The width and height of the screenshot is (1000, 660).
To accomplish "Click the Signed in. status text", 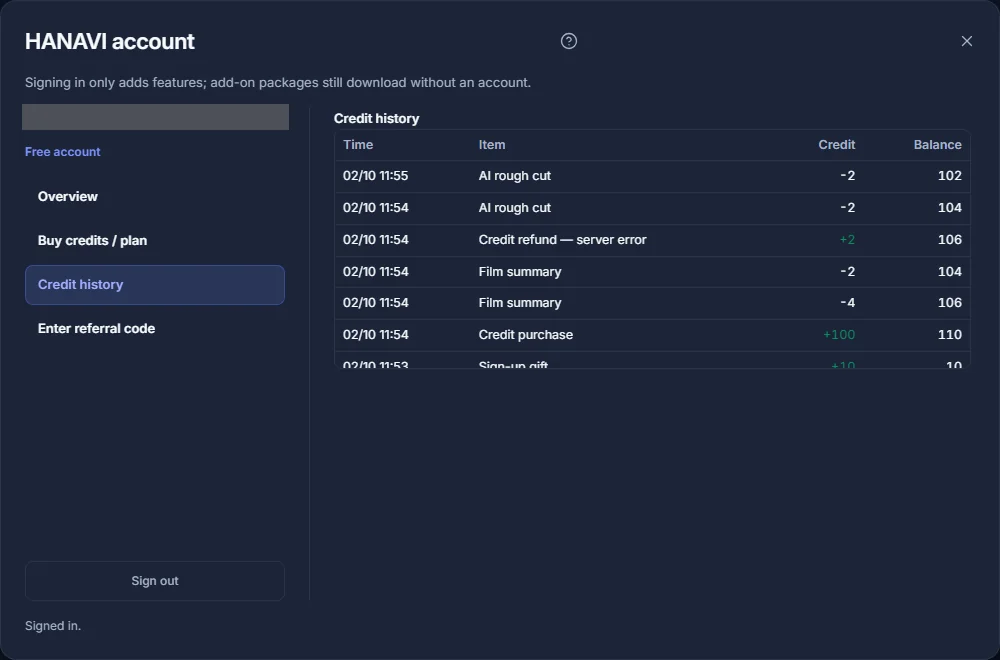I will [53, 626].
